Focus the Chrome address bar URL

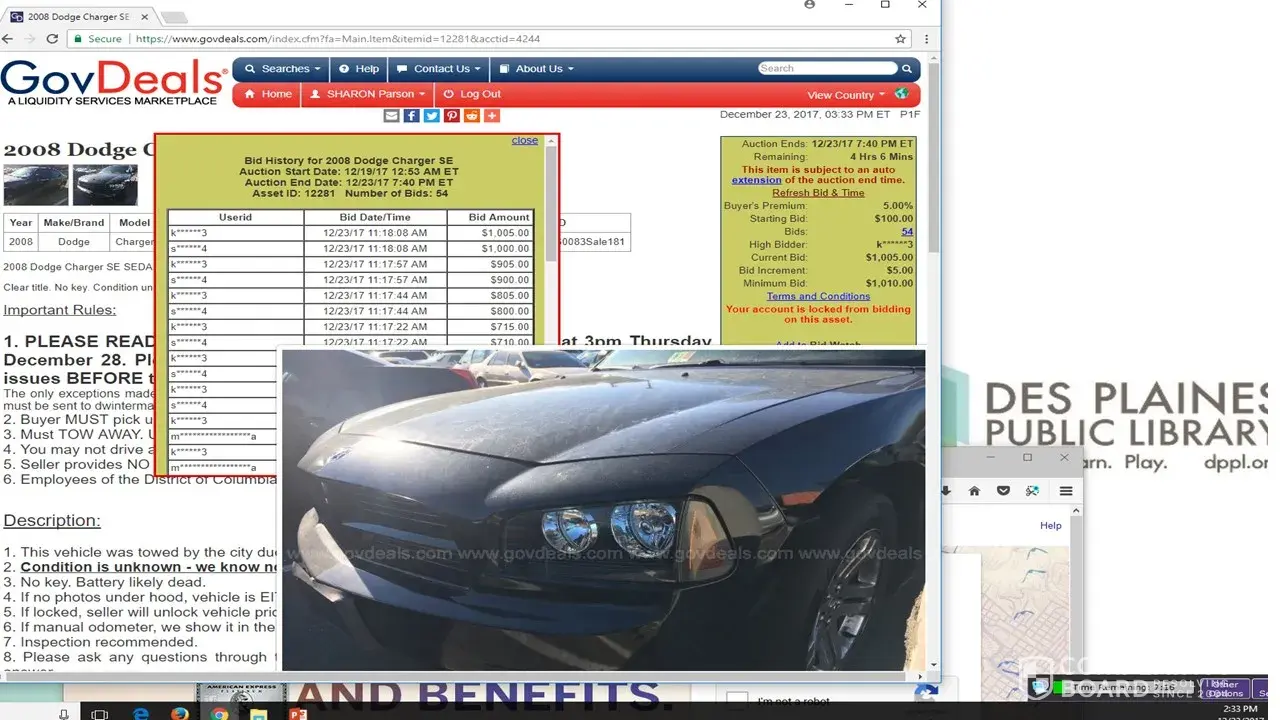[338, 39]
